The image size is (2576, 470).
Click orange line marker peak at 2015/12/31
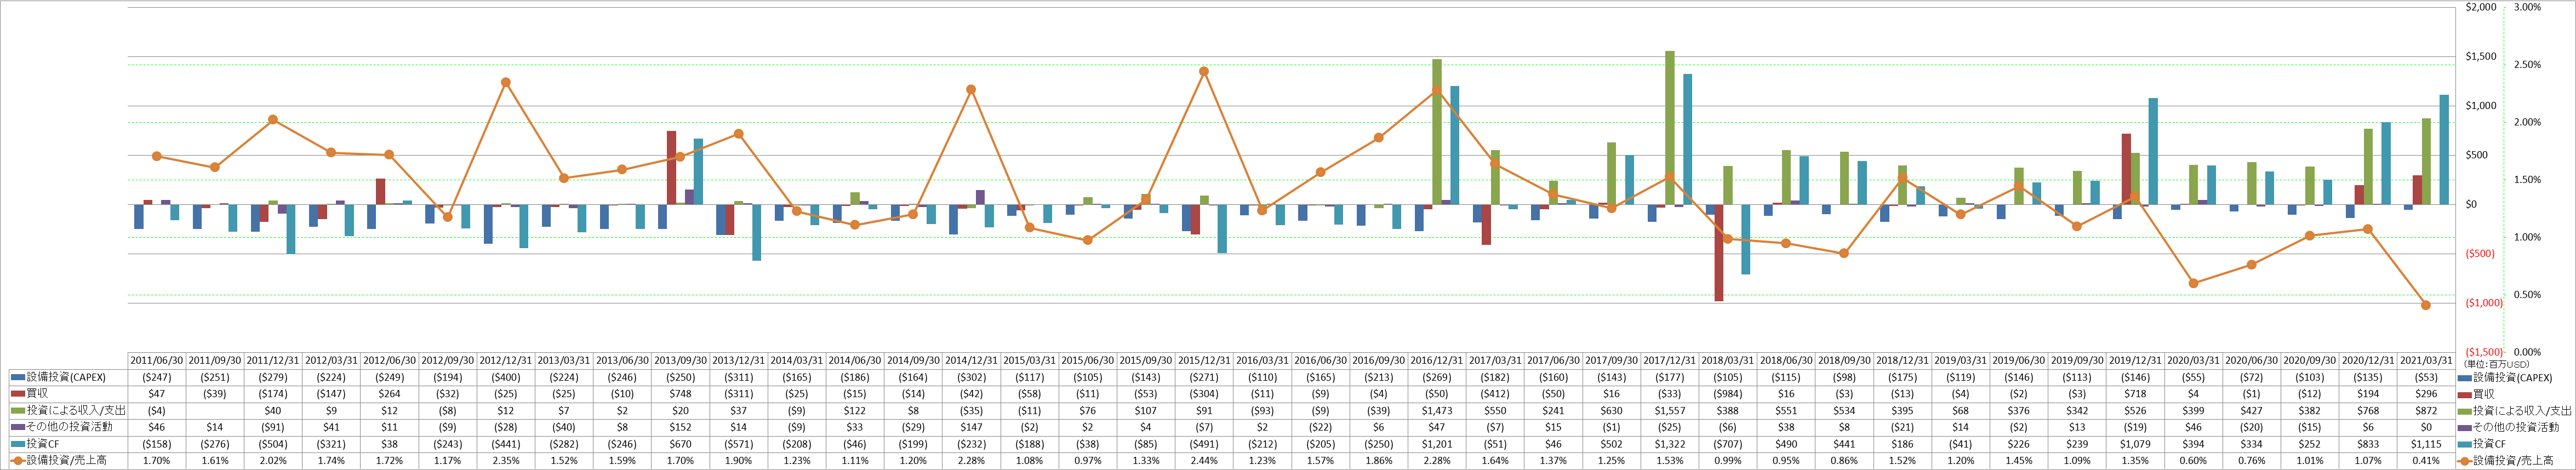pyautogui.click(x=1204, y=71)
